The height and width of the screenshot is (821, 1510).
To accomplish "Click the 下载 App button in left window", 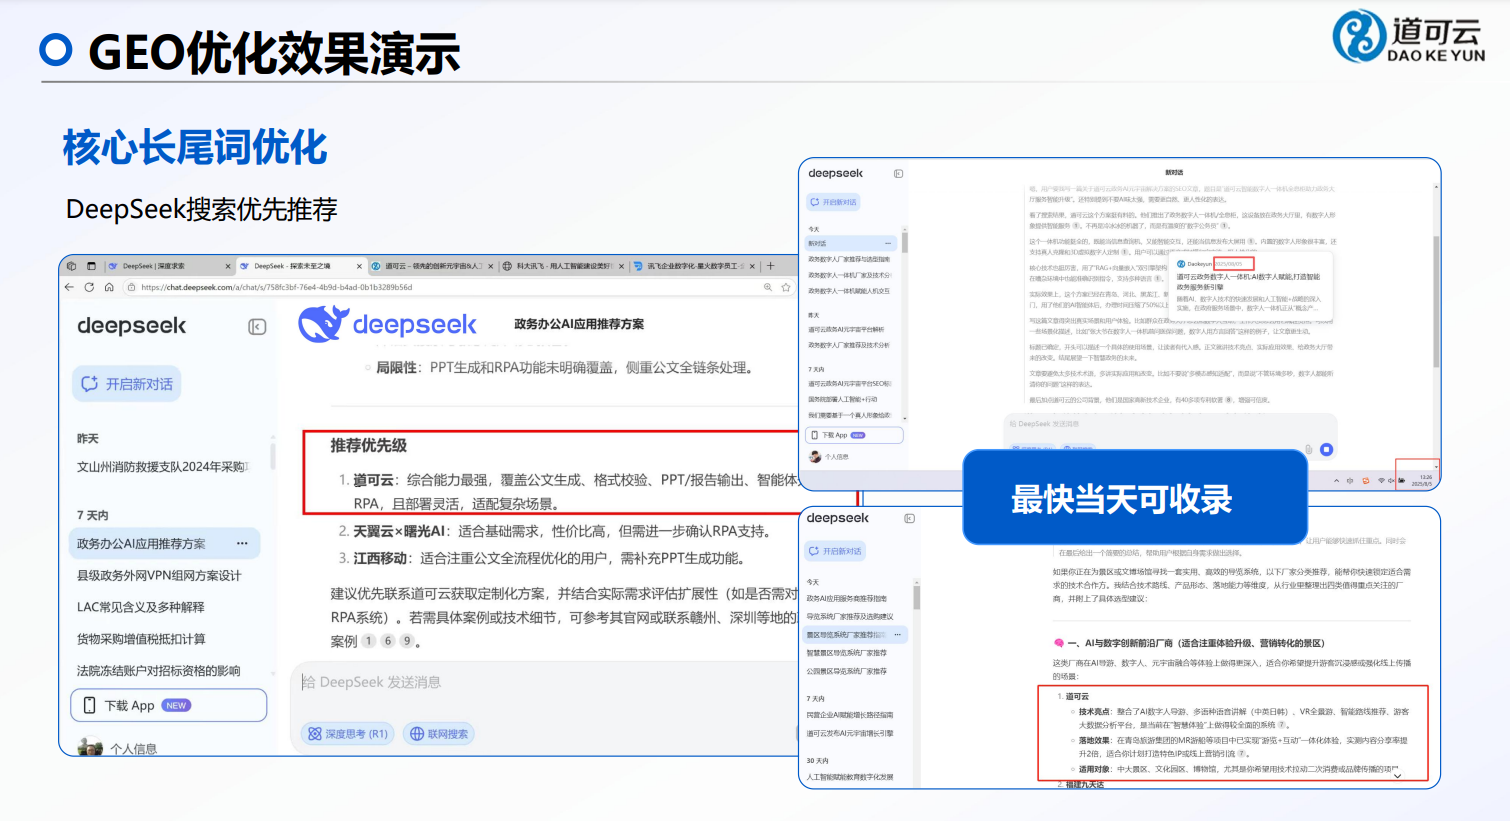I will (168, 705).
